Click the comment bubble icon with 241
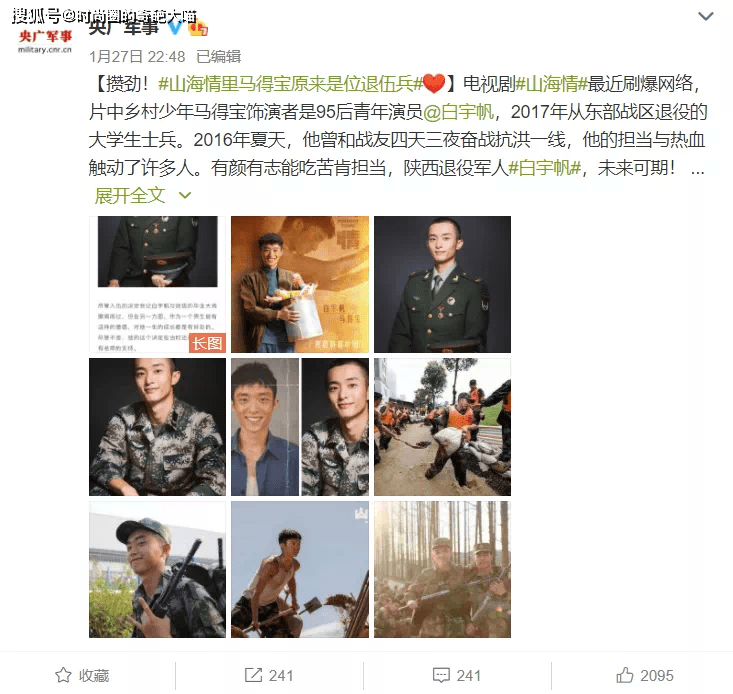Screen dimensions: 733x694 tap(441, 675)
